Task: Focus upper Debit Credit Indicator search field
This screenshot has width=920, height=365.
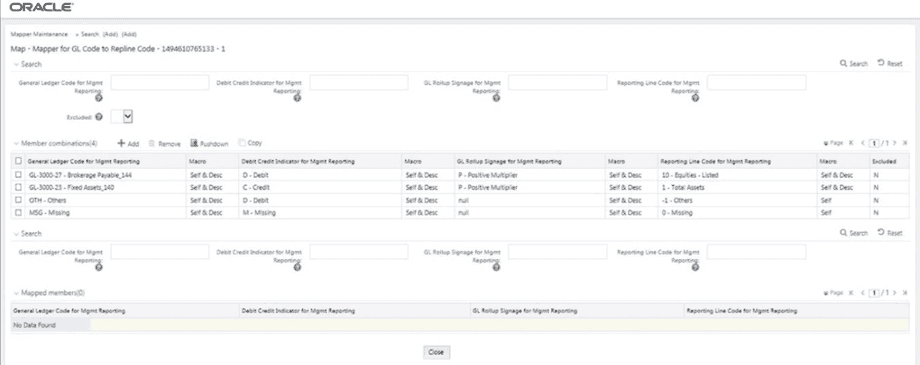Action: tap(358, 83)
